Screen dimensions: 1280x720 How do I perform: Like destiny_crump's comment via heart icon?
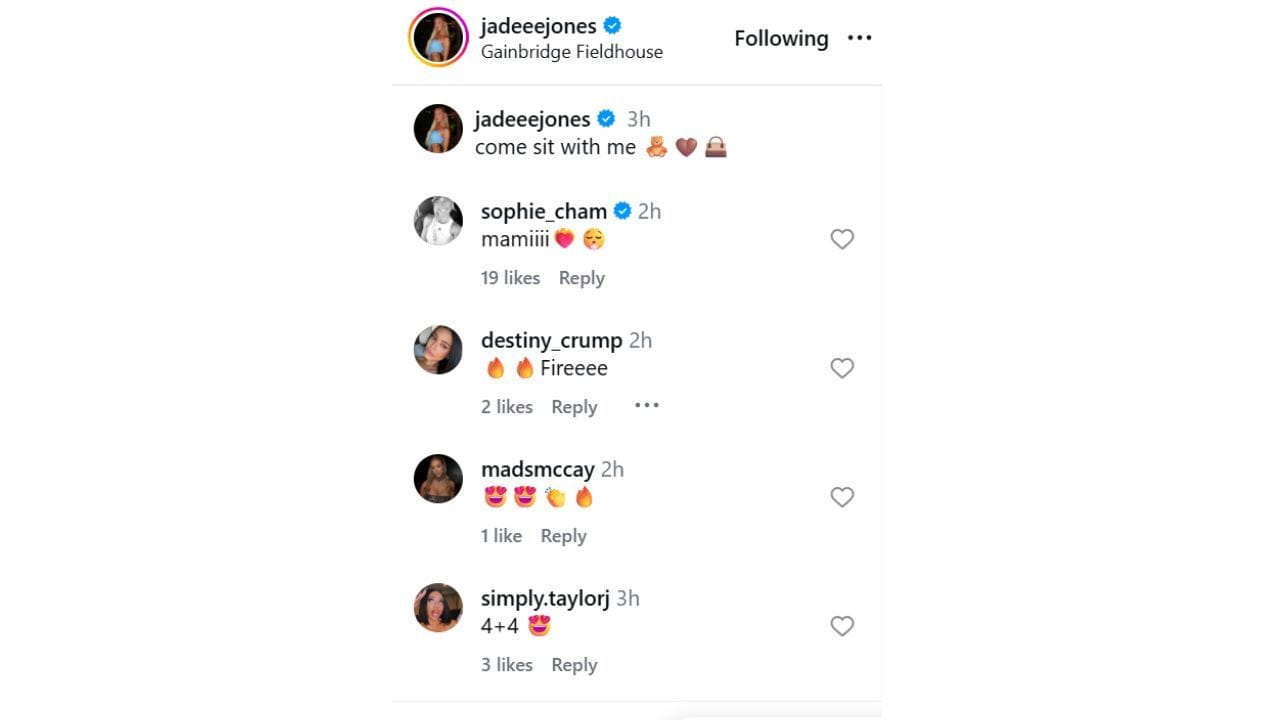pyautogui.click(x=842, y=368)
